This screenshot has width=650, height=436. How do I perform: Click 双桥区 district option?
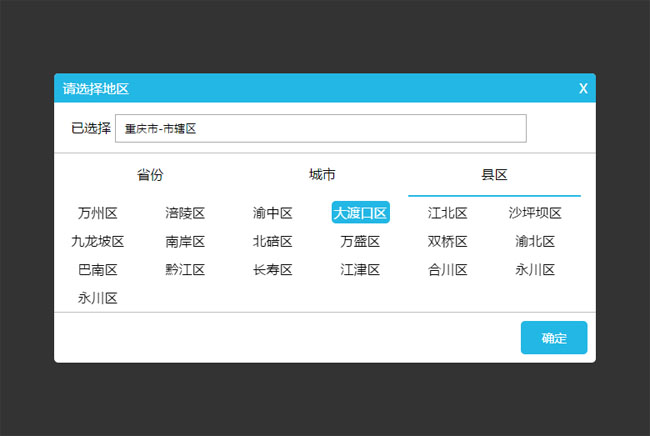[x=448, y=241]
